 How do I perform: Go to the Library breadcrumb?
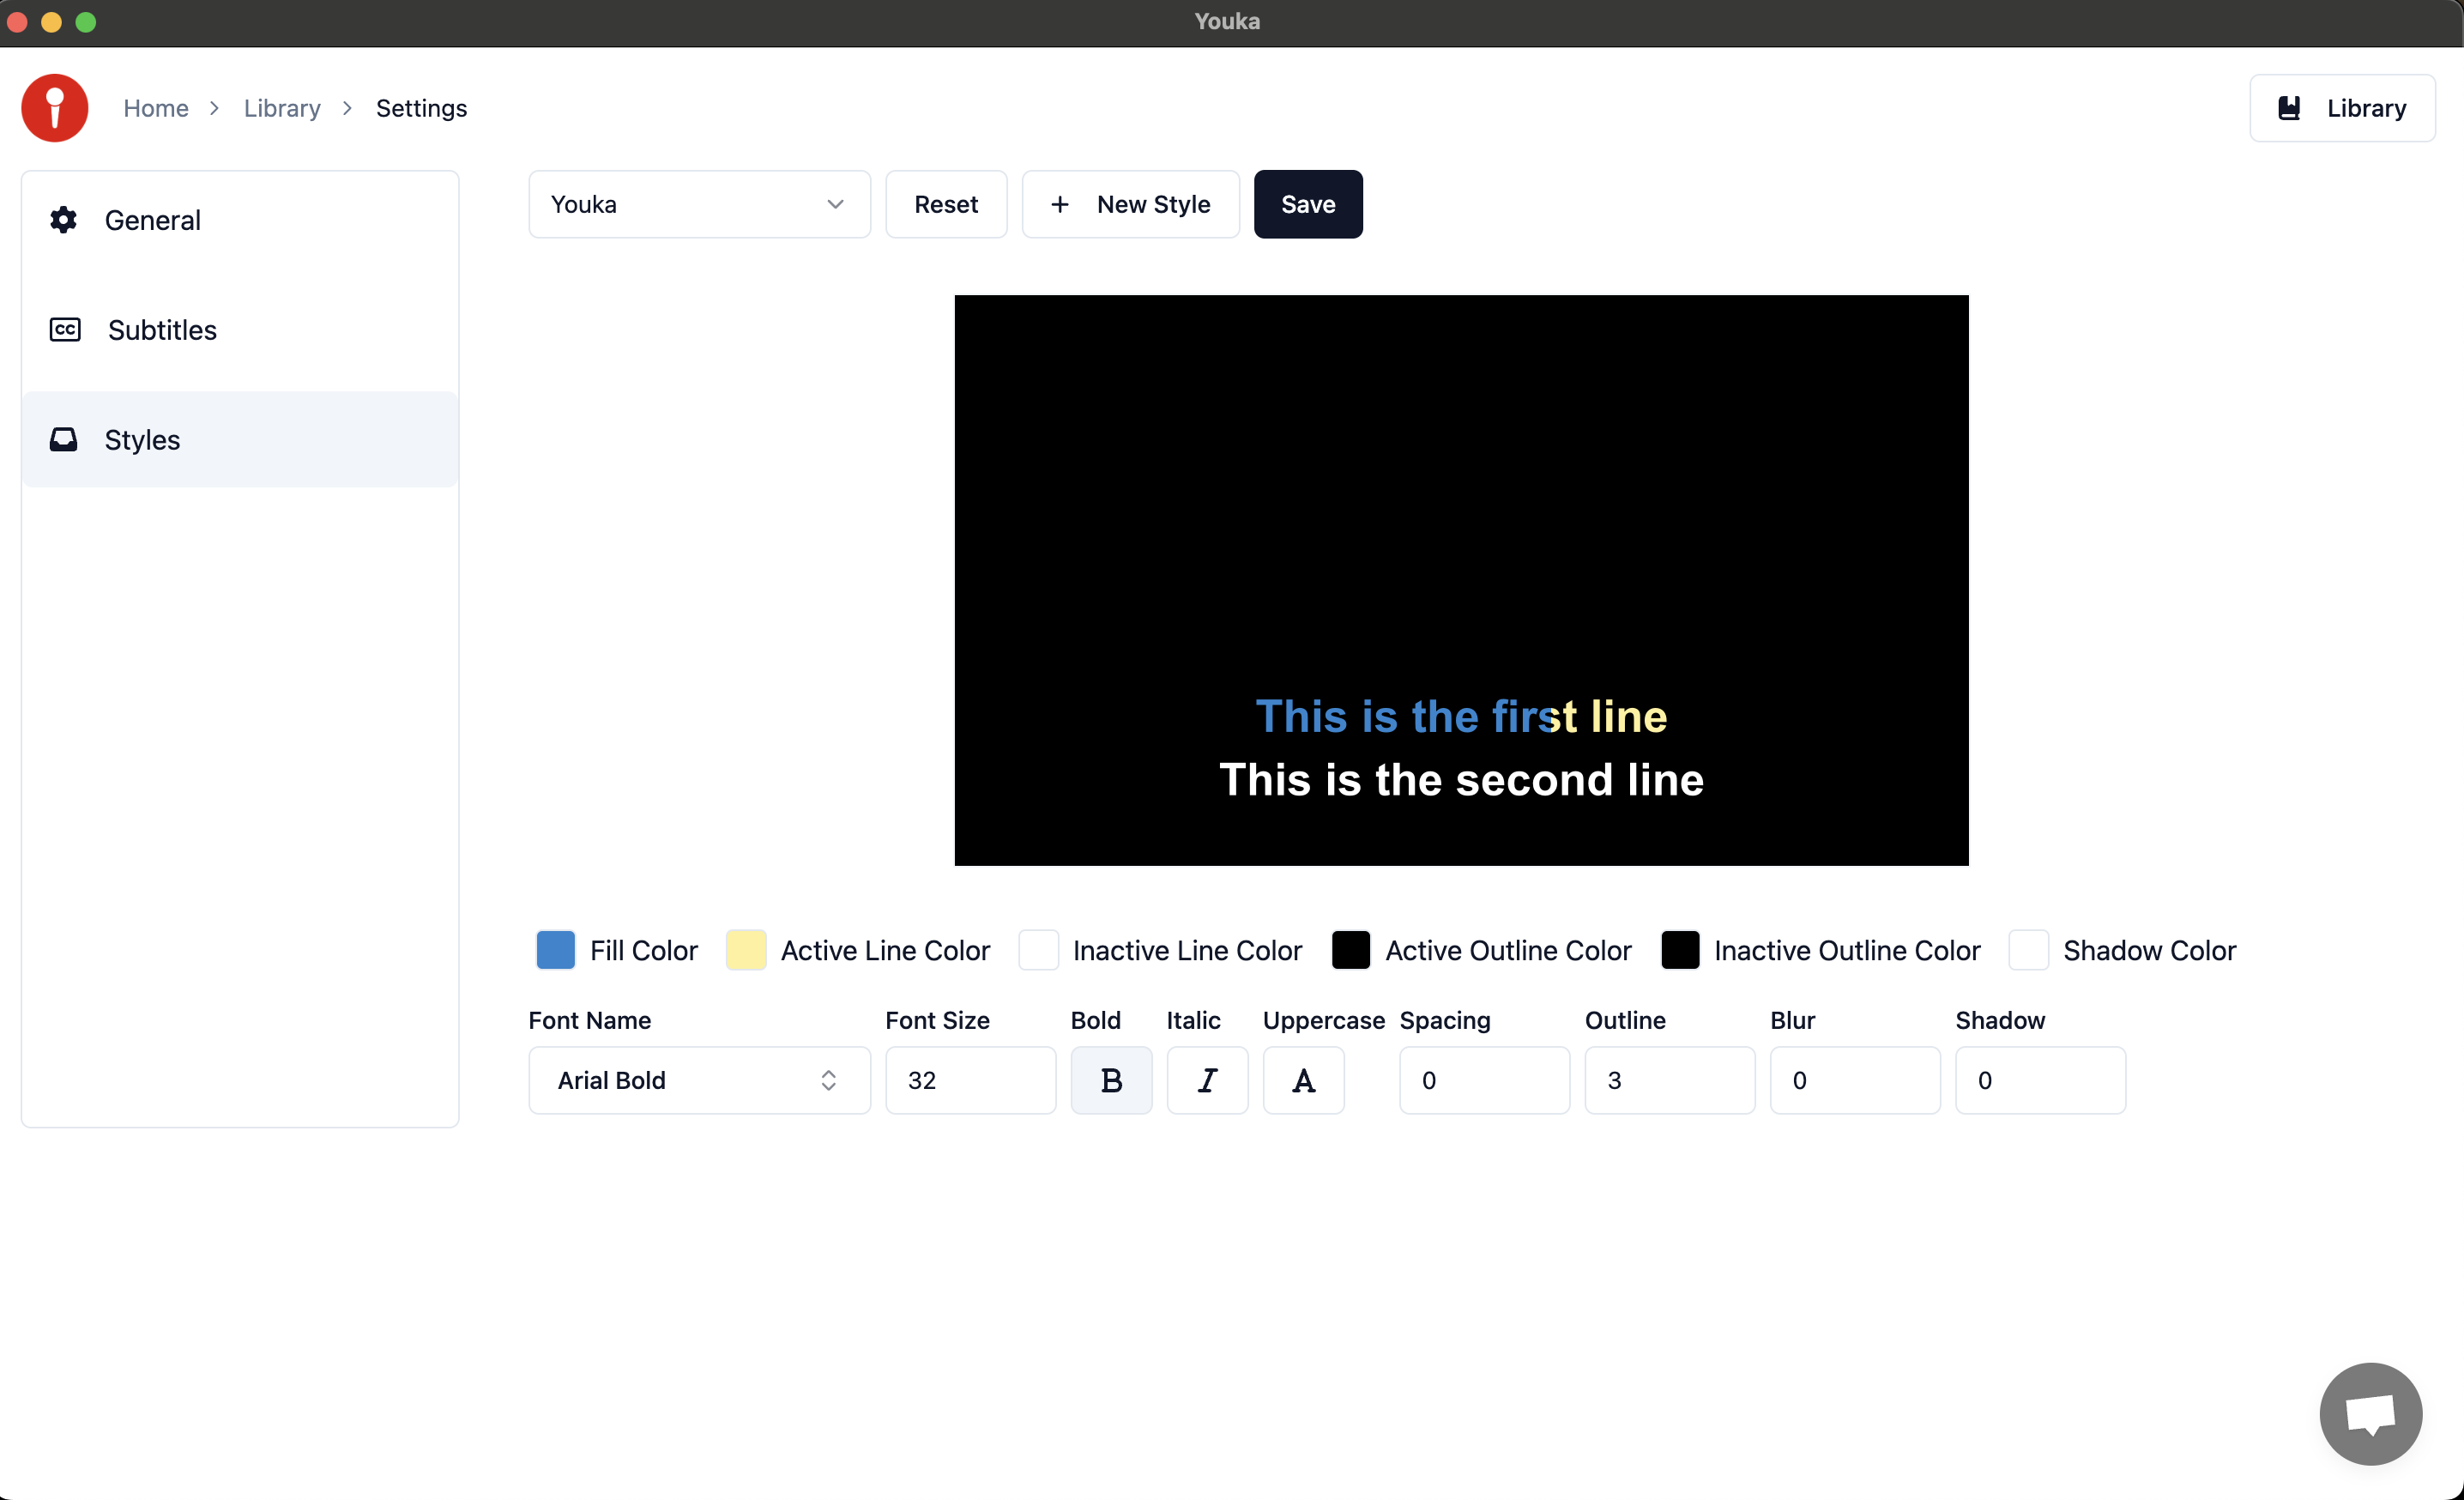282,108
